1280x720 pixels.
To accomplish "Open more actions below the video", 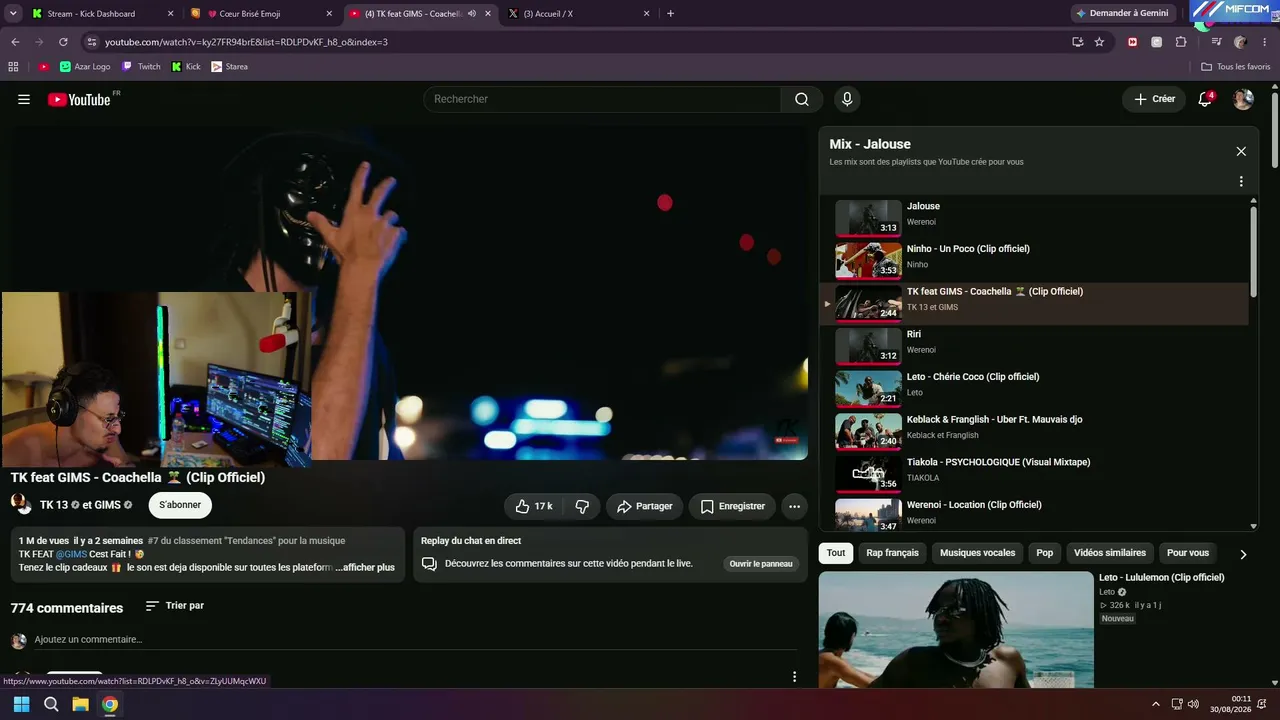I will pyautogui.click(x=794, y=506).
